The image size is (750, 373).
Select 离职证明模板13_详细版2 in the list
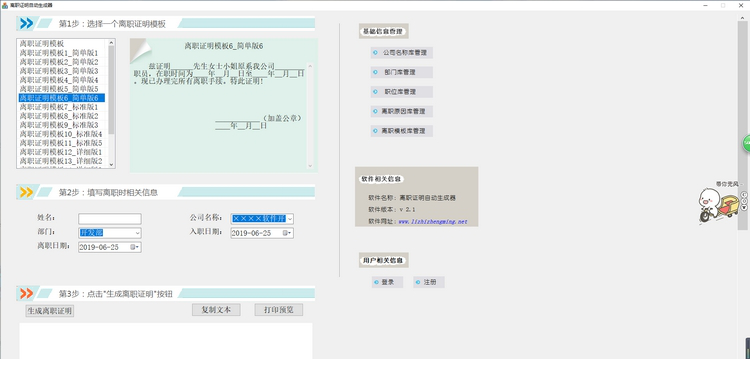pos(61,161)
